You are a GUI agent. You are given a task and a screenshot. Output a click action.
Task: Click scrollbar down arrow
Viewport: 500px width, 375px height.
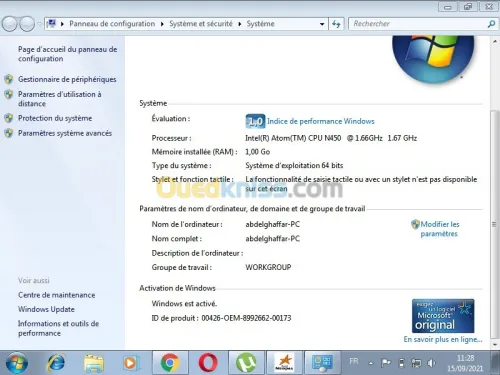(495, 344)
